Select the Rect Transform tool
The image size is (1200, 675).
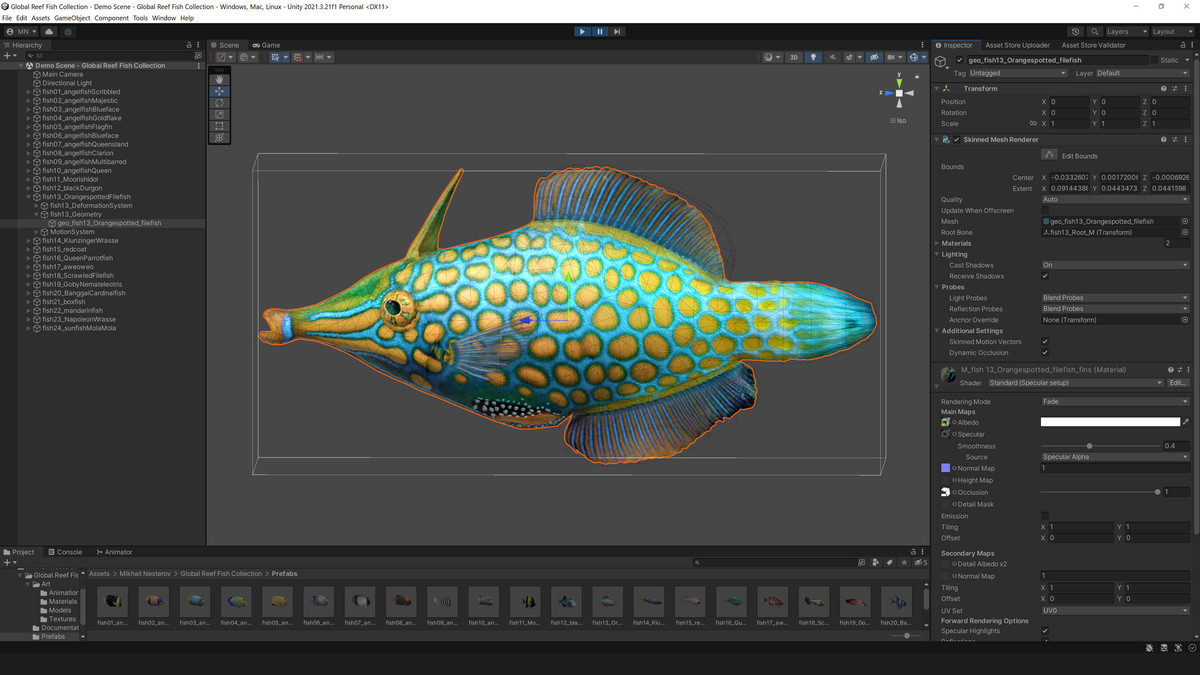[x=219, y=126]
